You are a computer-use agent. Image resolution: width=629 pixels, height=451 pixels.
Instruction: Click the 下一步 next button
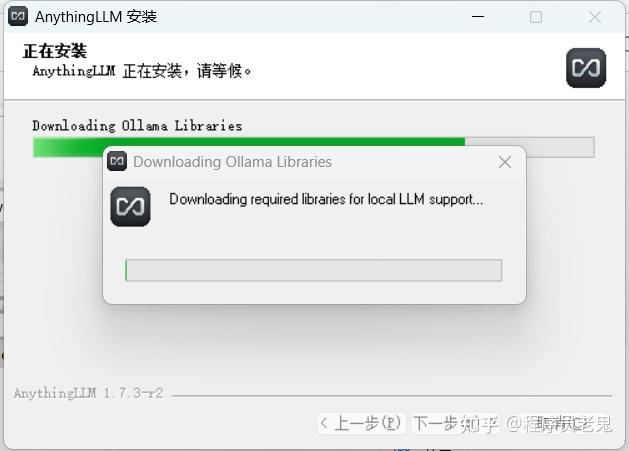[455, 423]
